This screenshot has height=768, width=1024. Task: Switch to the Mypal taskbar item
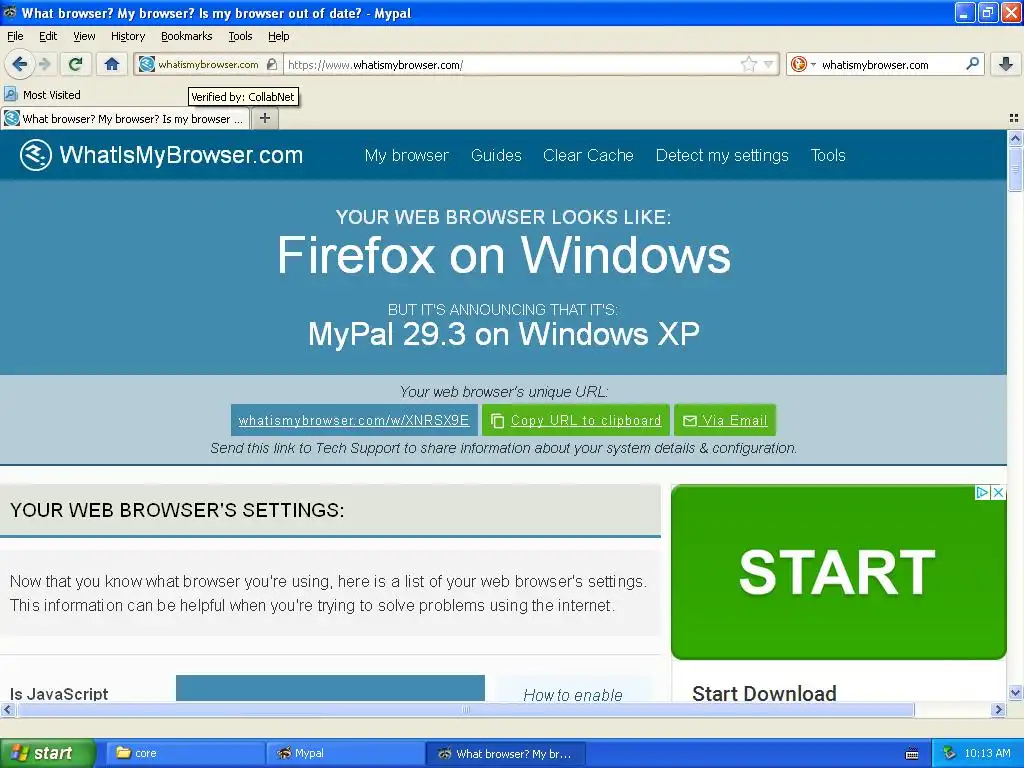tap(346, 753)
